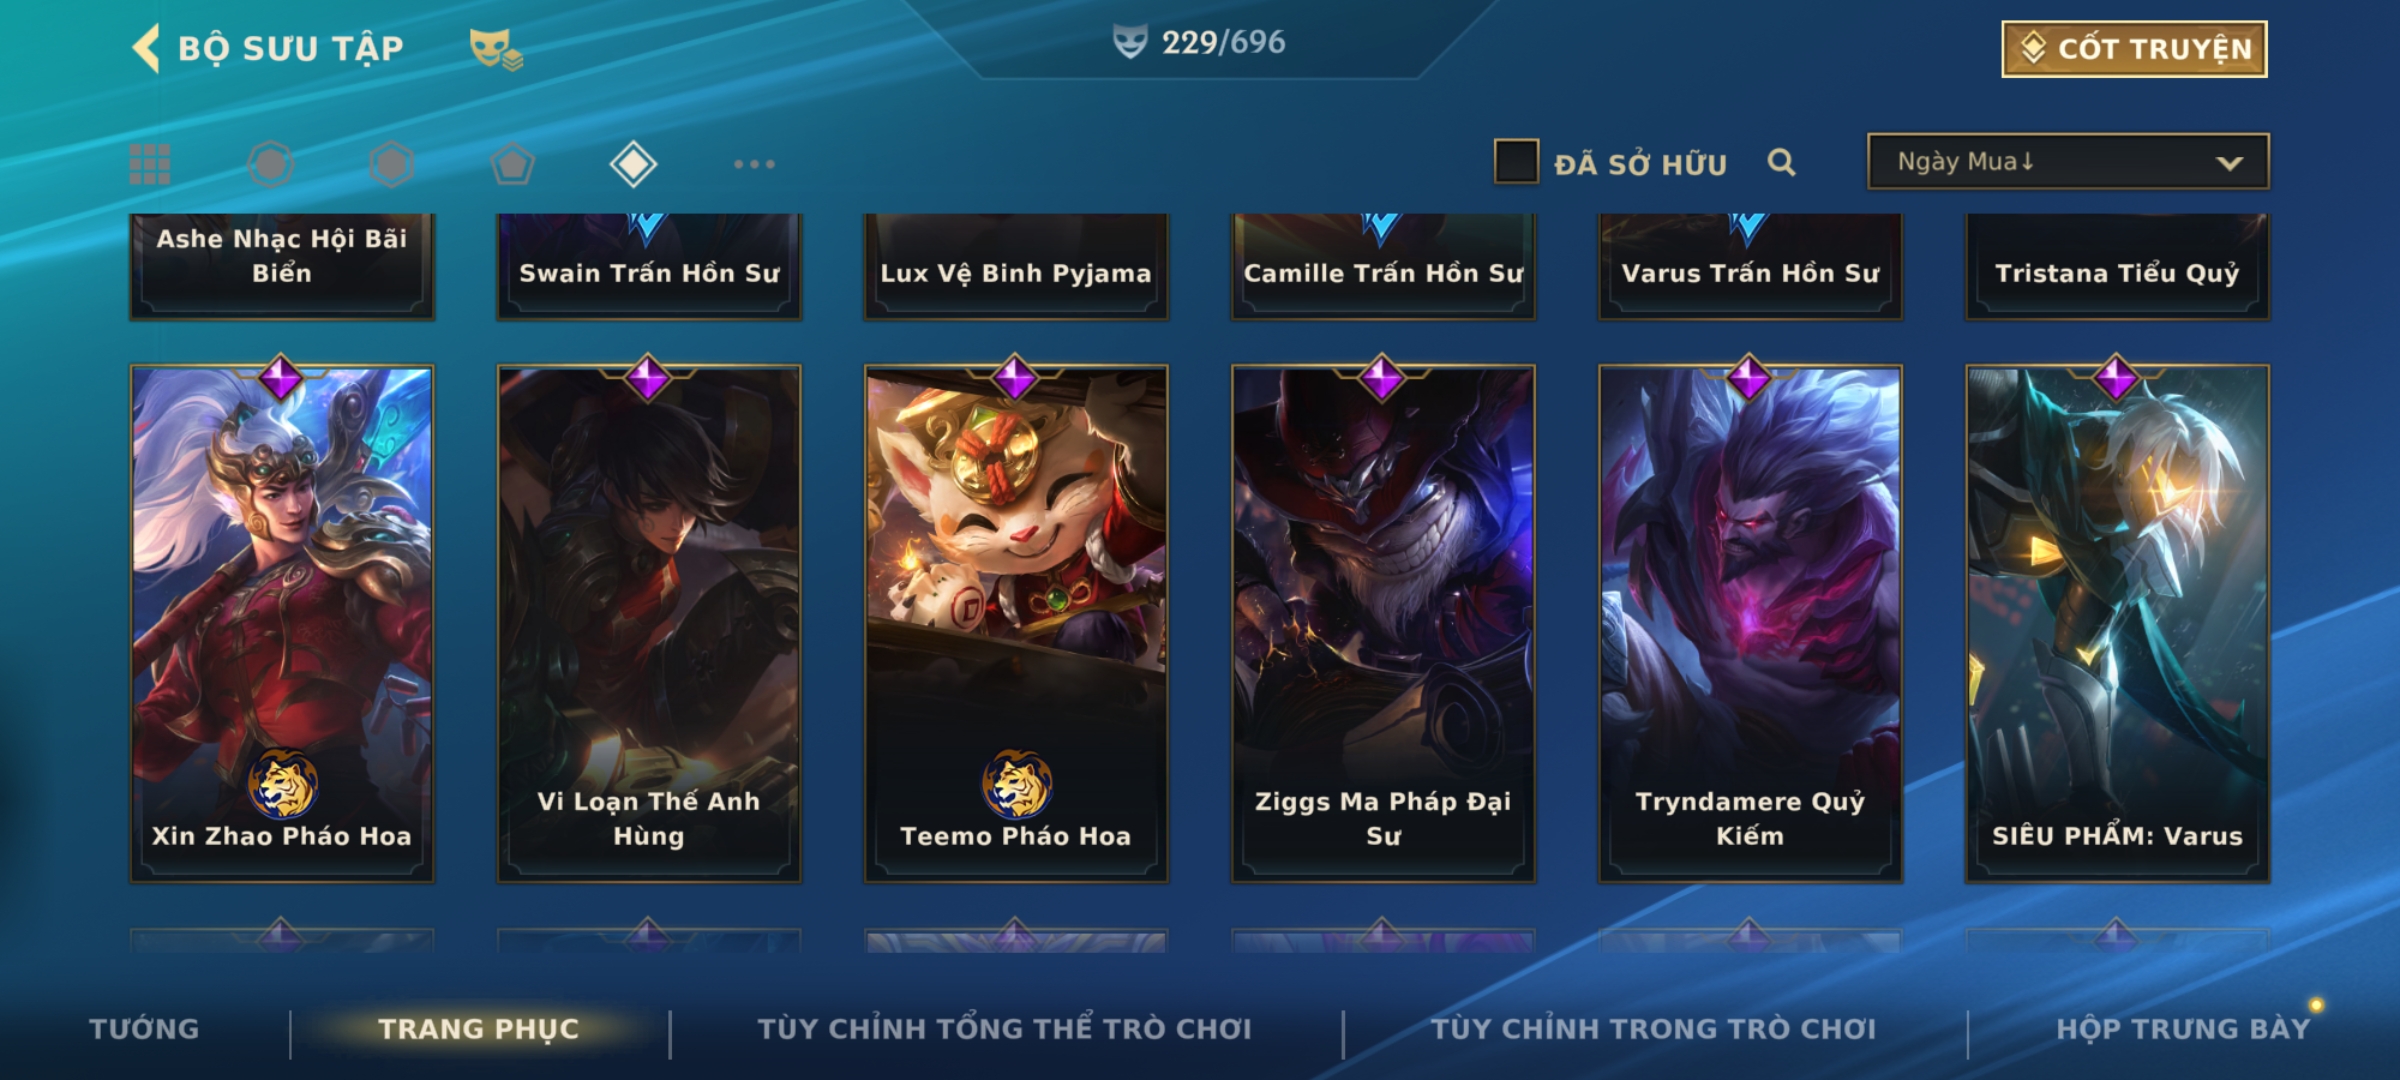Open the Hộp Trưng Bày tab
The width and height of the screenshot is (2400, 1080).
click(2183, 1029)
